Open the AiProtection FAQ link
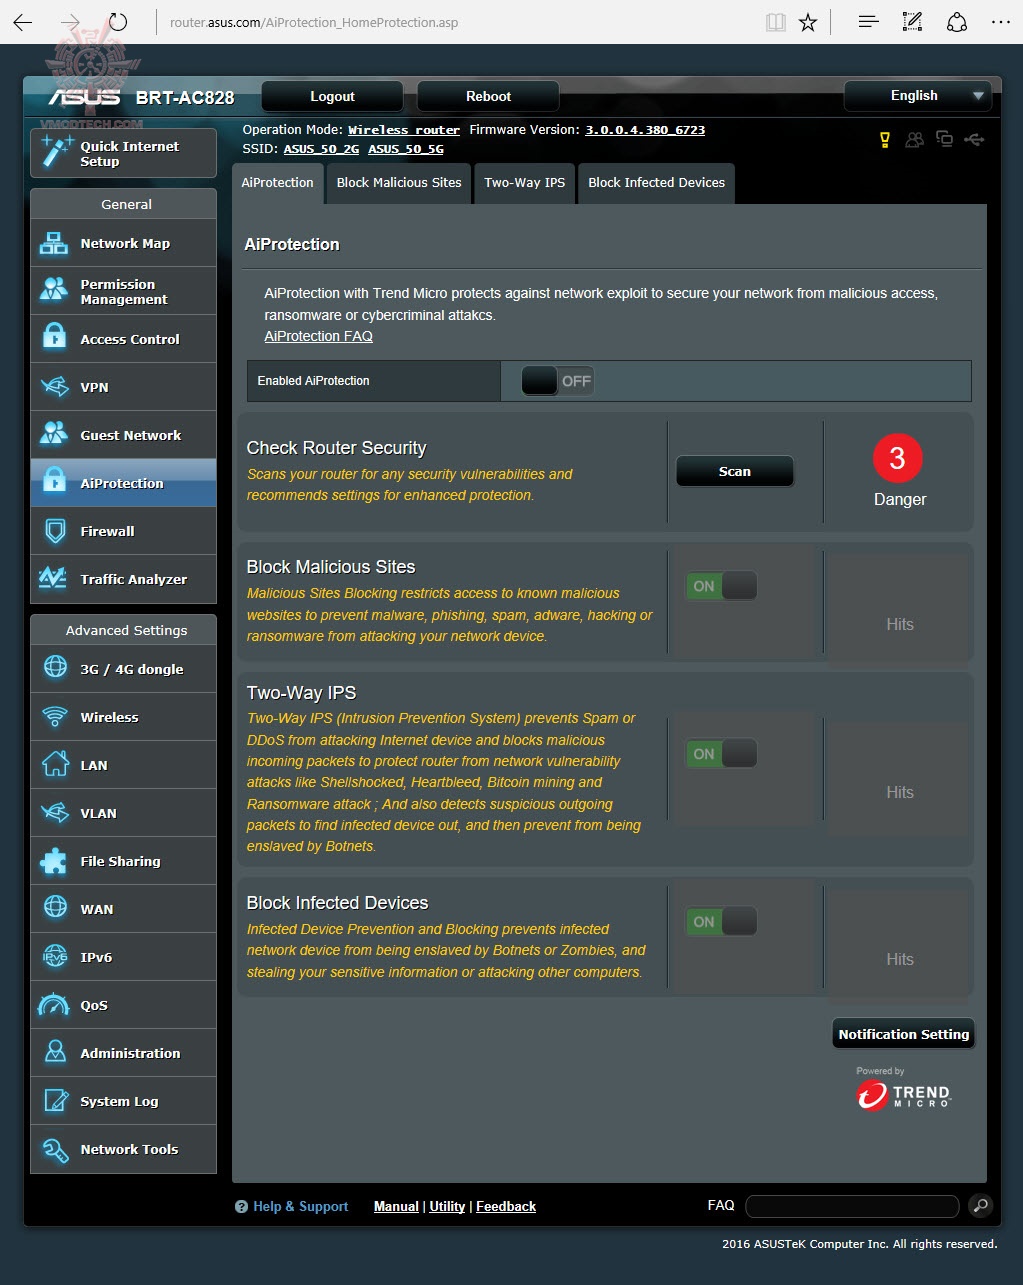 [x=318, y=336]
